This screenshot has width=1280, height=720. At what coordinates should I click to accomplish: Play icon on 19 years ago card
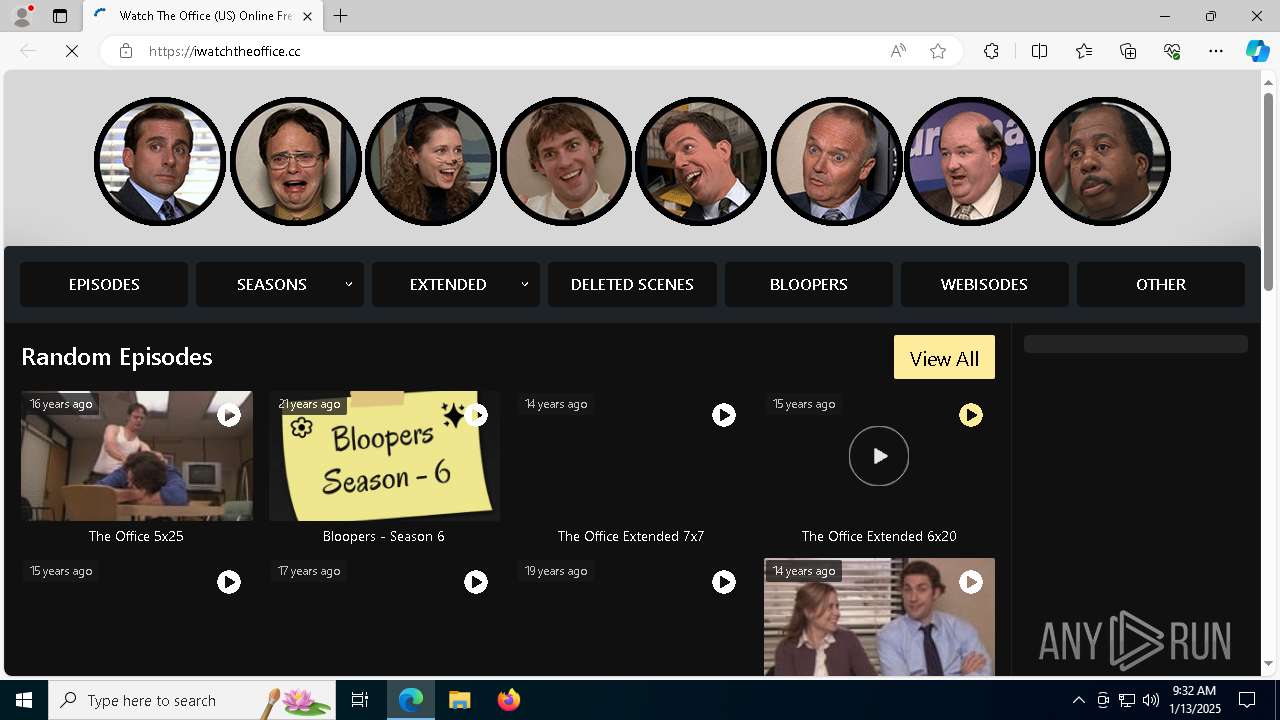tap(724, 582)
